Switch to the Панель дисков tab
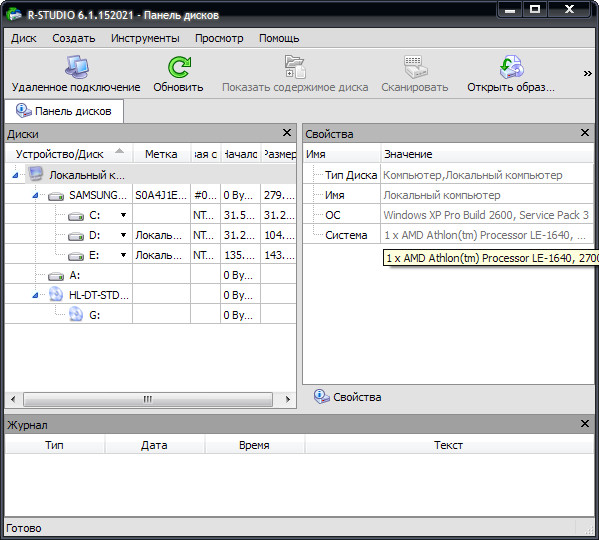This screenshot has width=599, height=540. pos(64,111)
